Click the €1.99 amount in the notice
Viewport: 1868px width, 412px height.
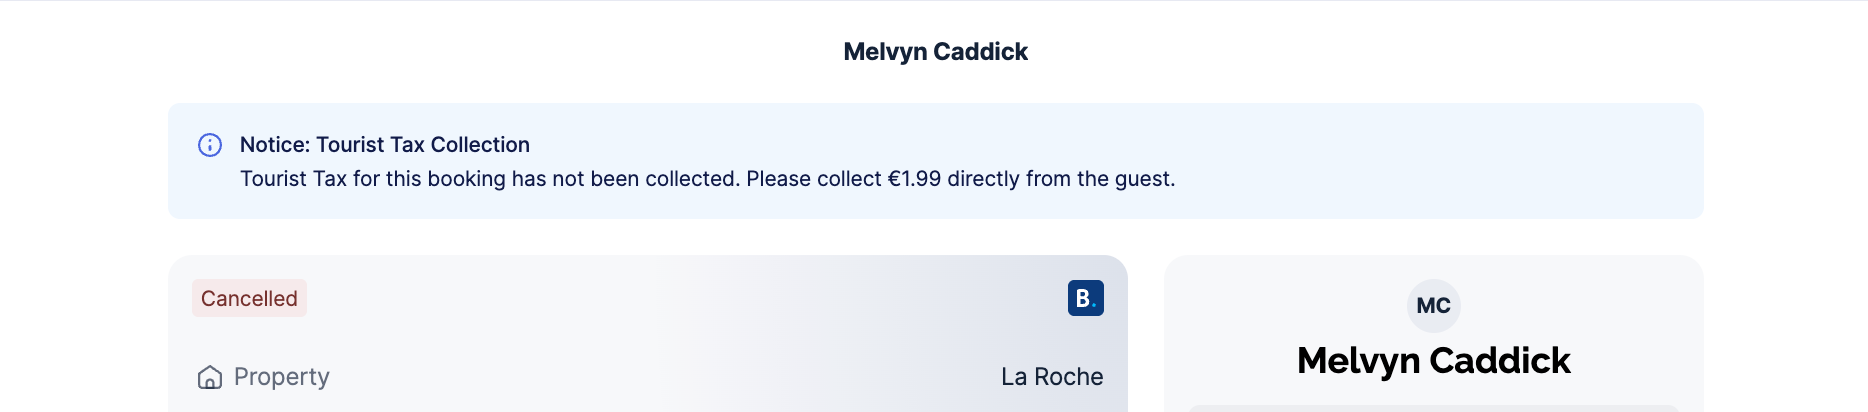coord(914,179)
